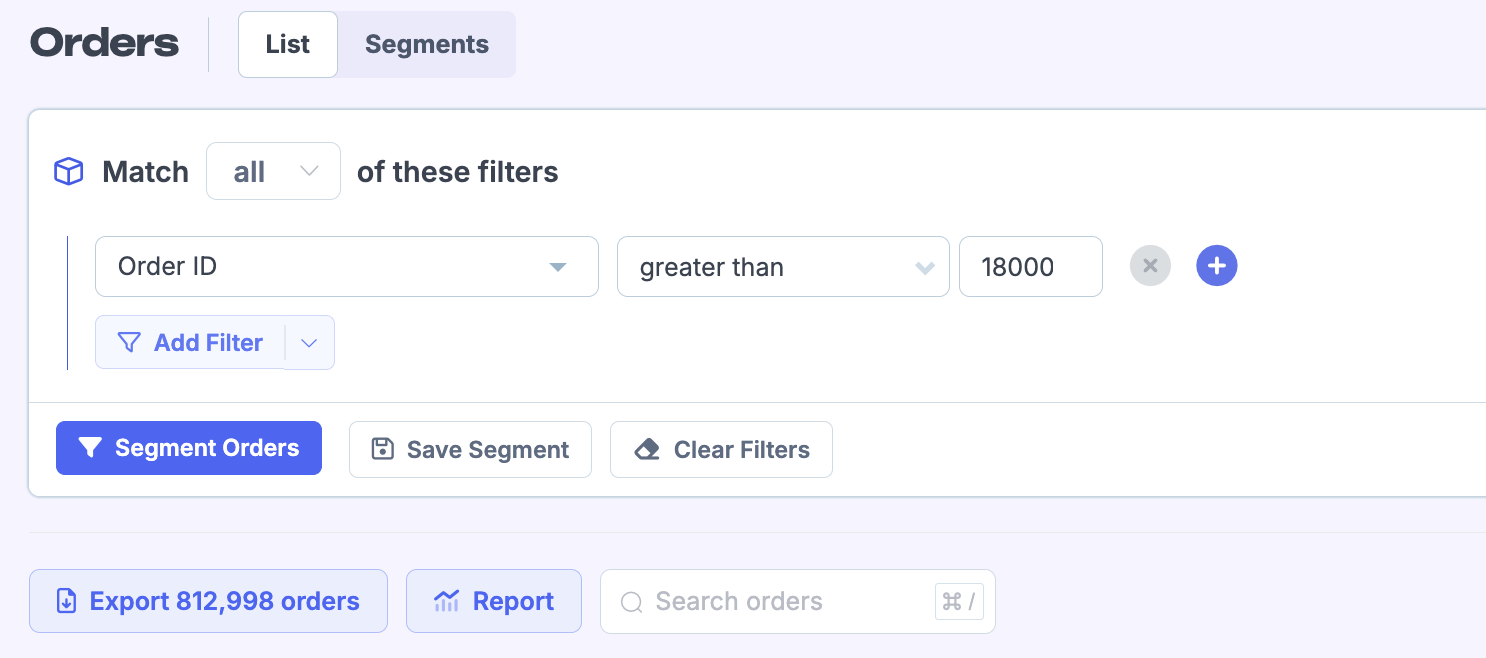Screen dimensions: 1486x658
Task: Click the eraser icon in Clear Filters
Action: (647, 450)
